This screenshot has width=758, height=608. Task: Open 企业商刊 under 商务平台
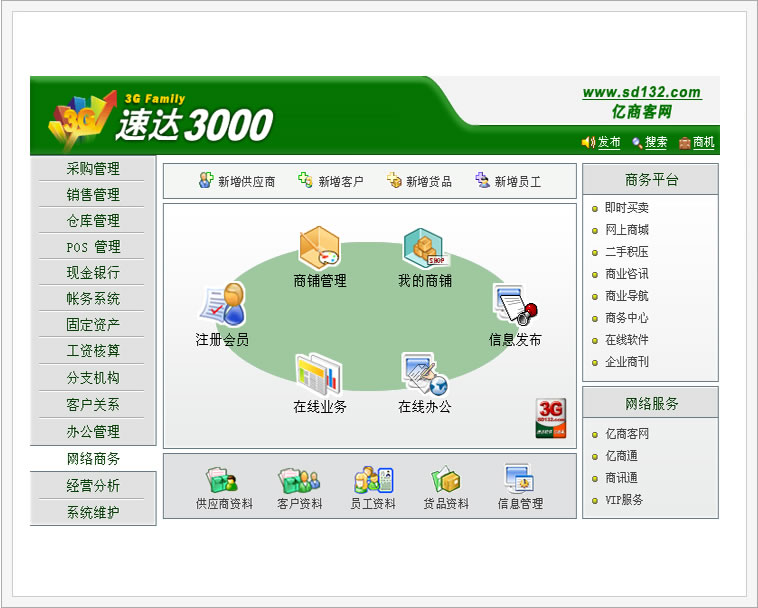627,362
